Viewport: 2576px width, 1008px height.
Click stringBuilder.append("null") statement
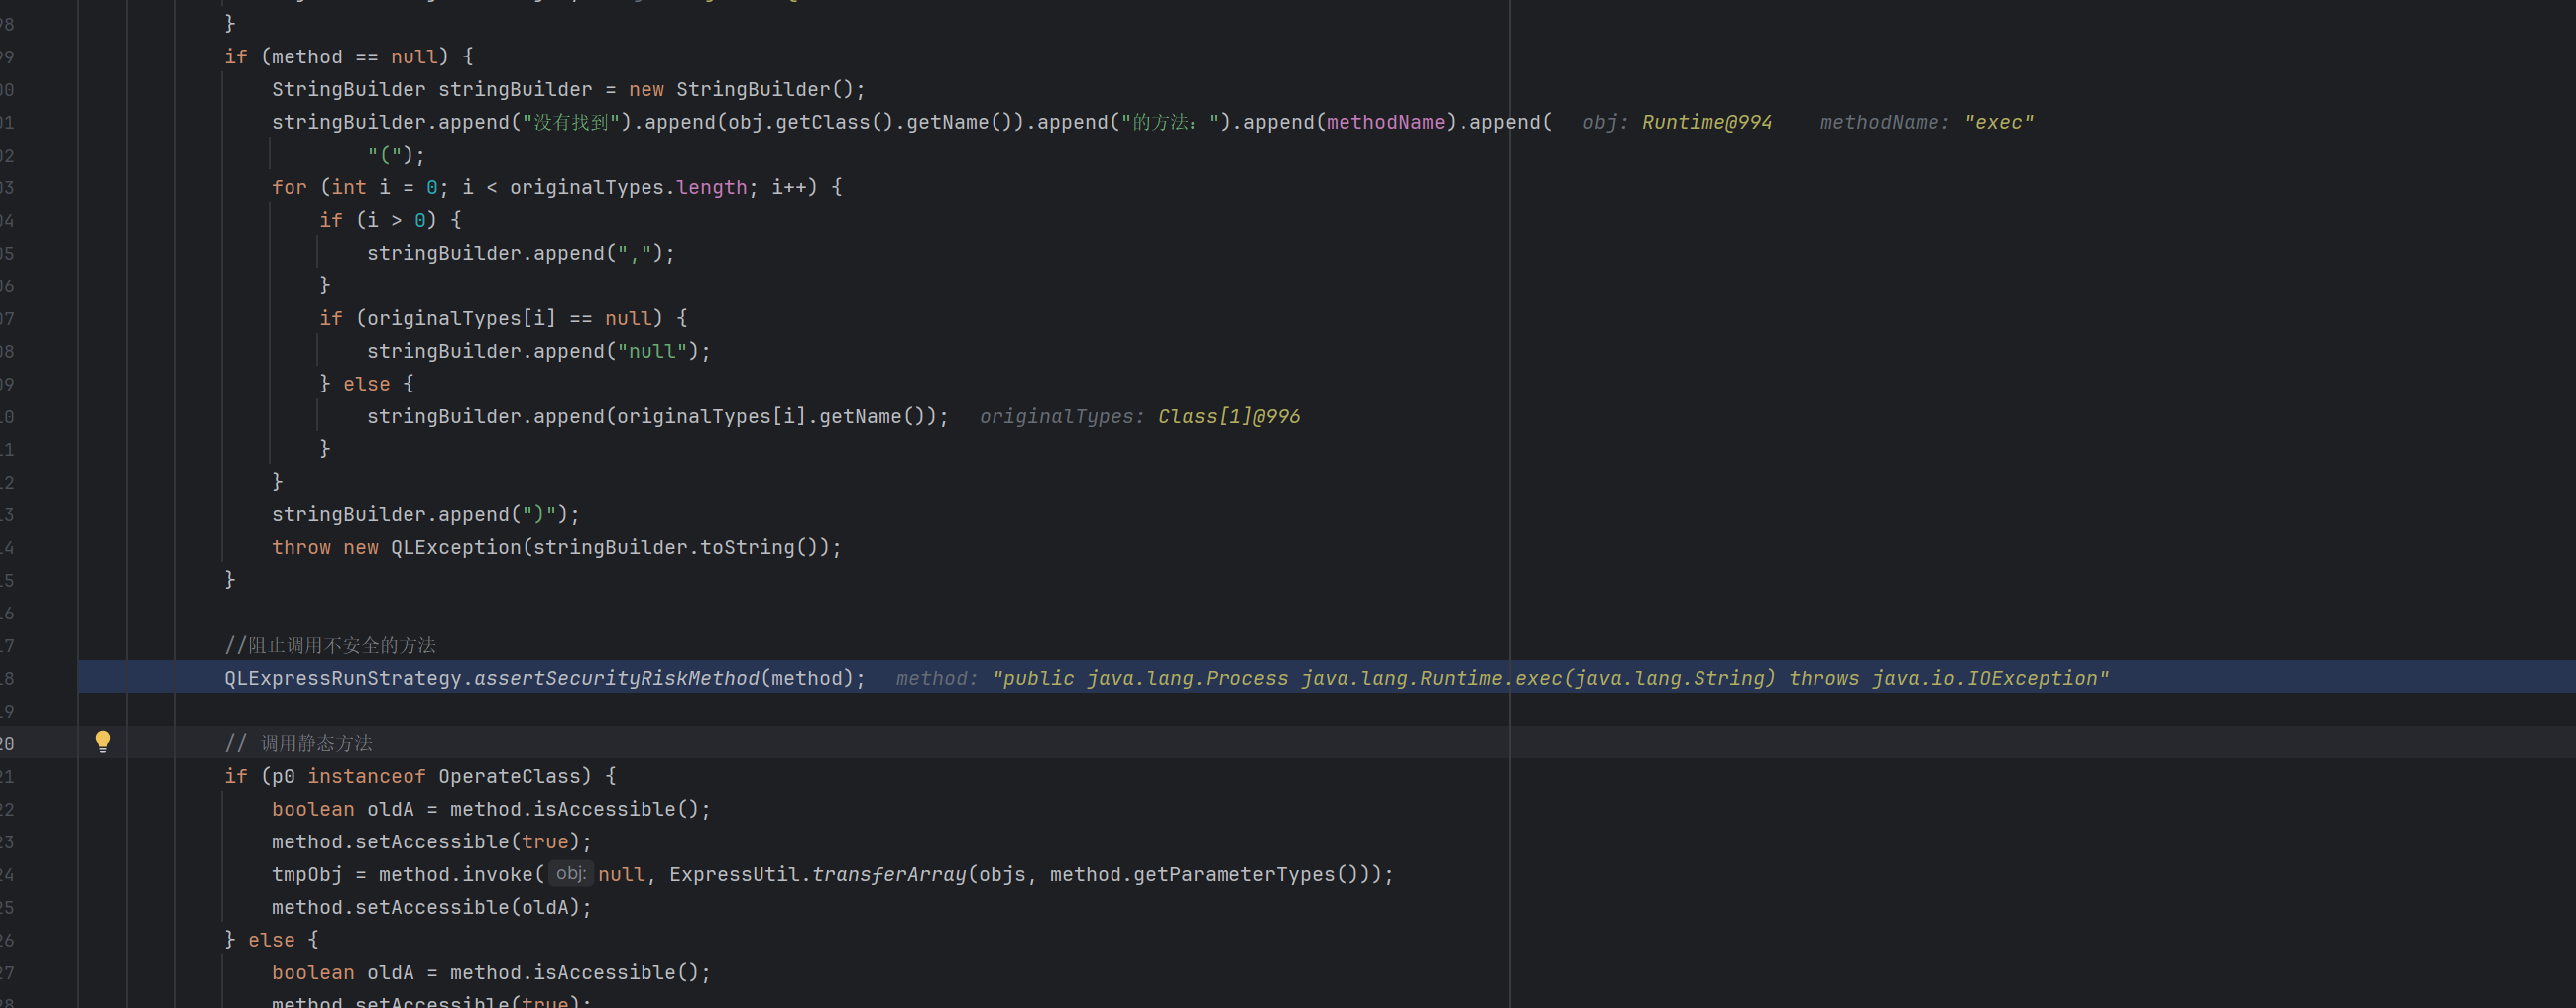coord(538,351)
